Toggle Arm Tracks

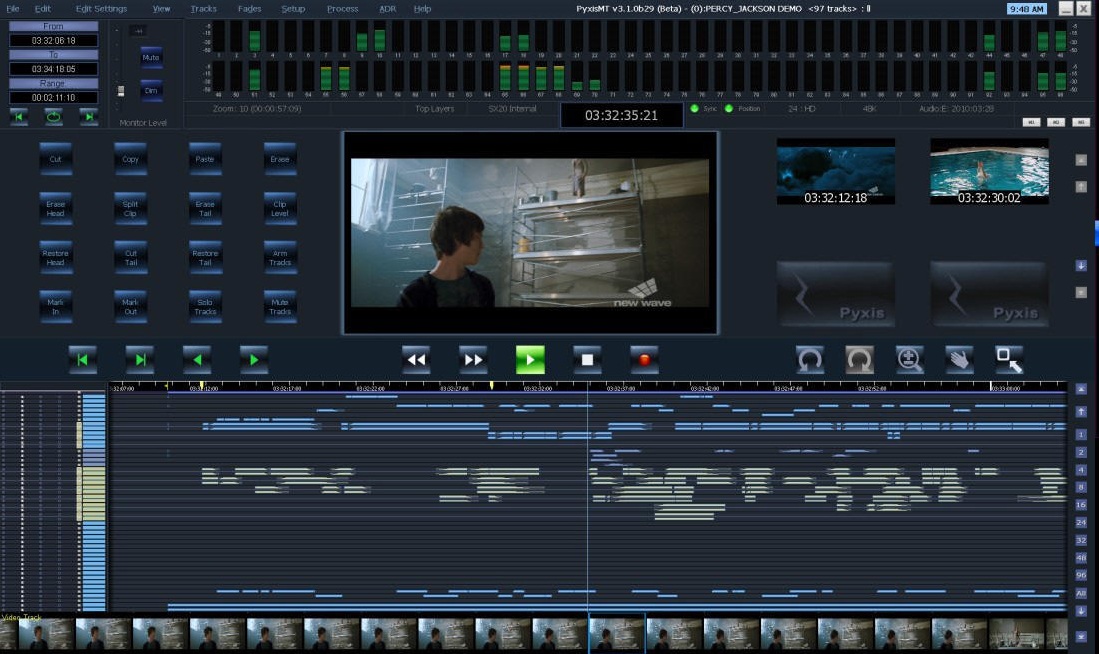280,257
